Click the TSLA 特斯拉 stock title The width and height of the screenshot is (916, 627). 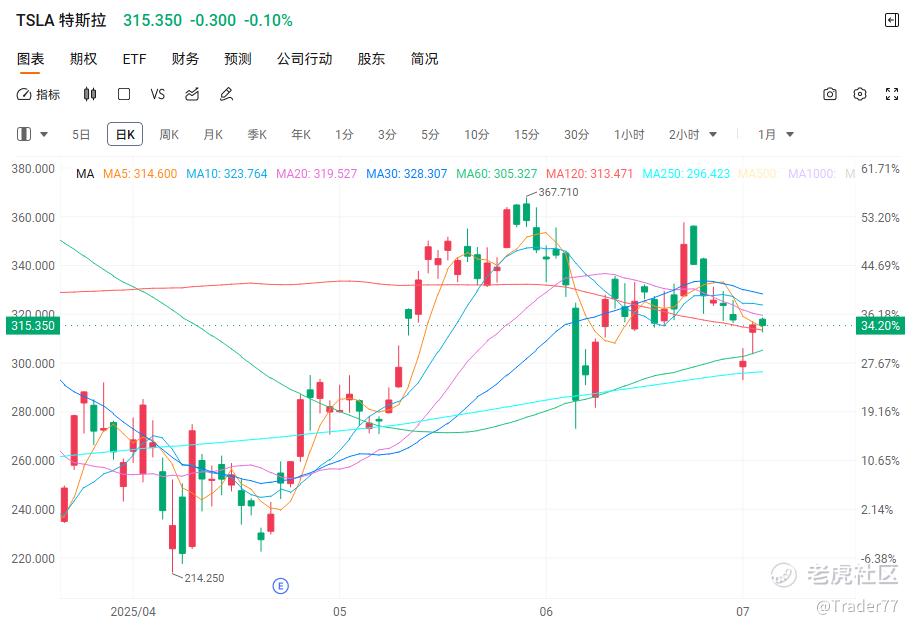pyautogui.click(x=61, y=20)
